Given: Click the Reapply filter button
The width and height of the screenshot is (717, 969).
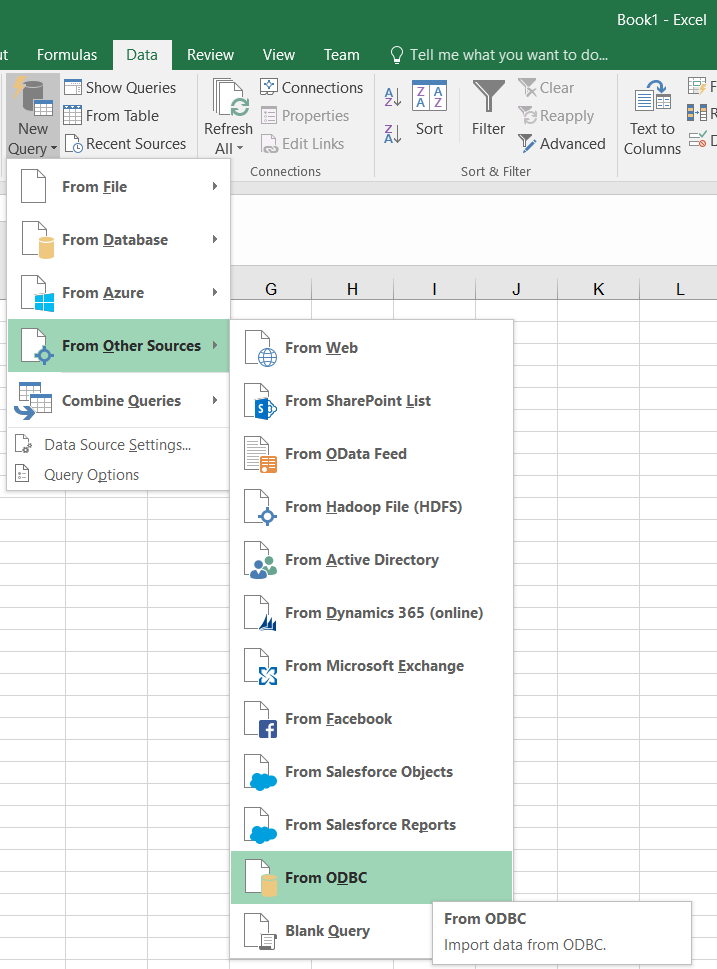Looking at the screenshot, I should [x=556, y=116].
